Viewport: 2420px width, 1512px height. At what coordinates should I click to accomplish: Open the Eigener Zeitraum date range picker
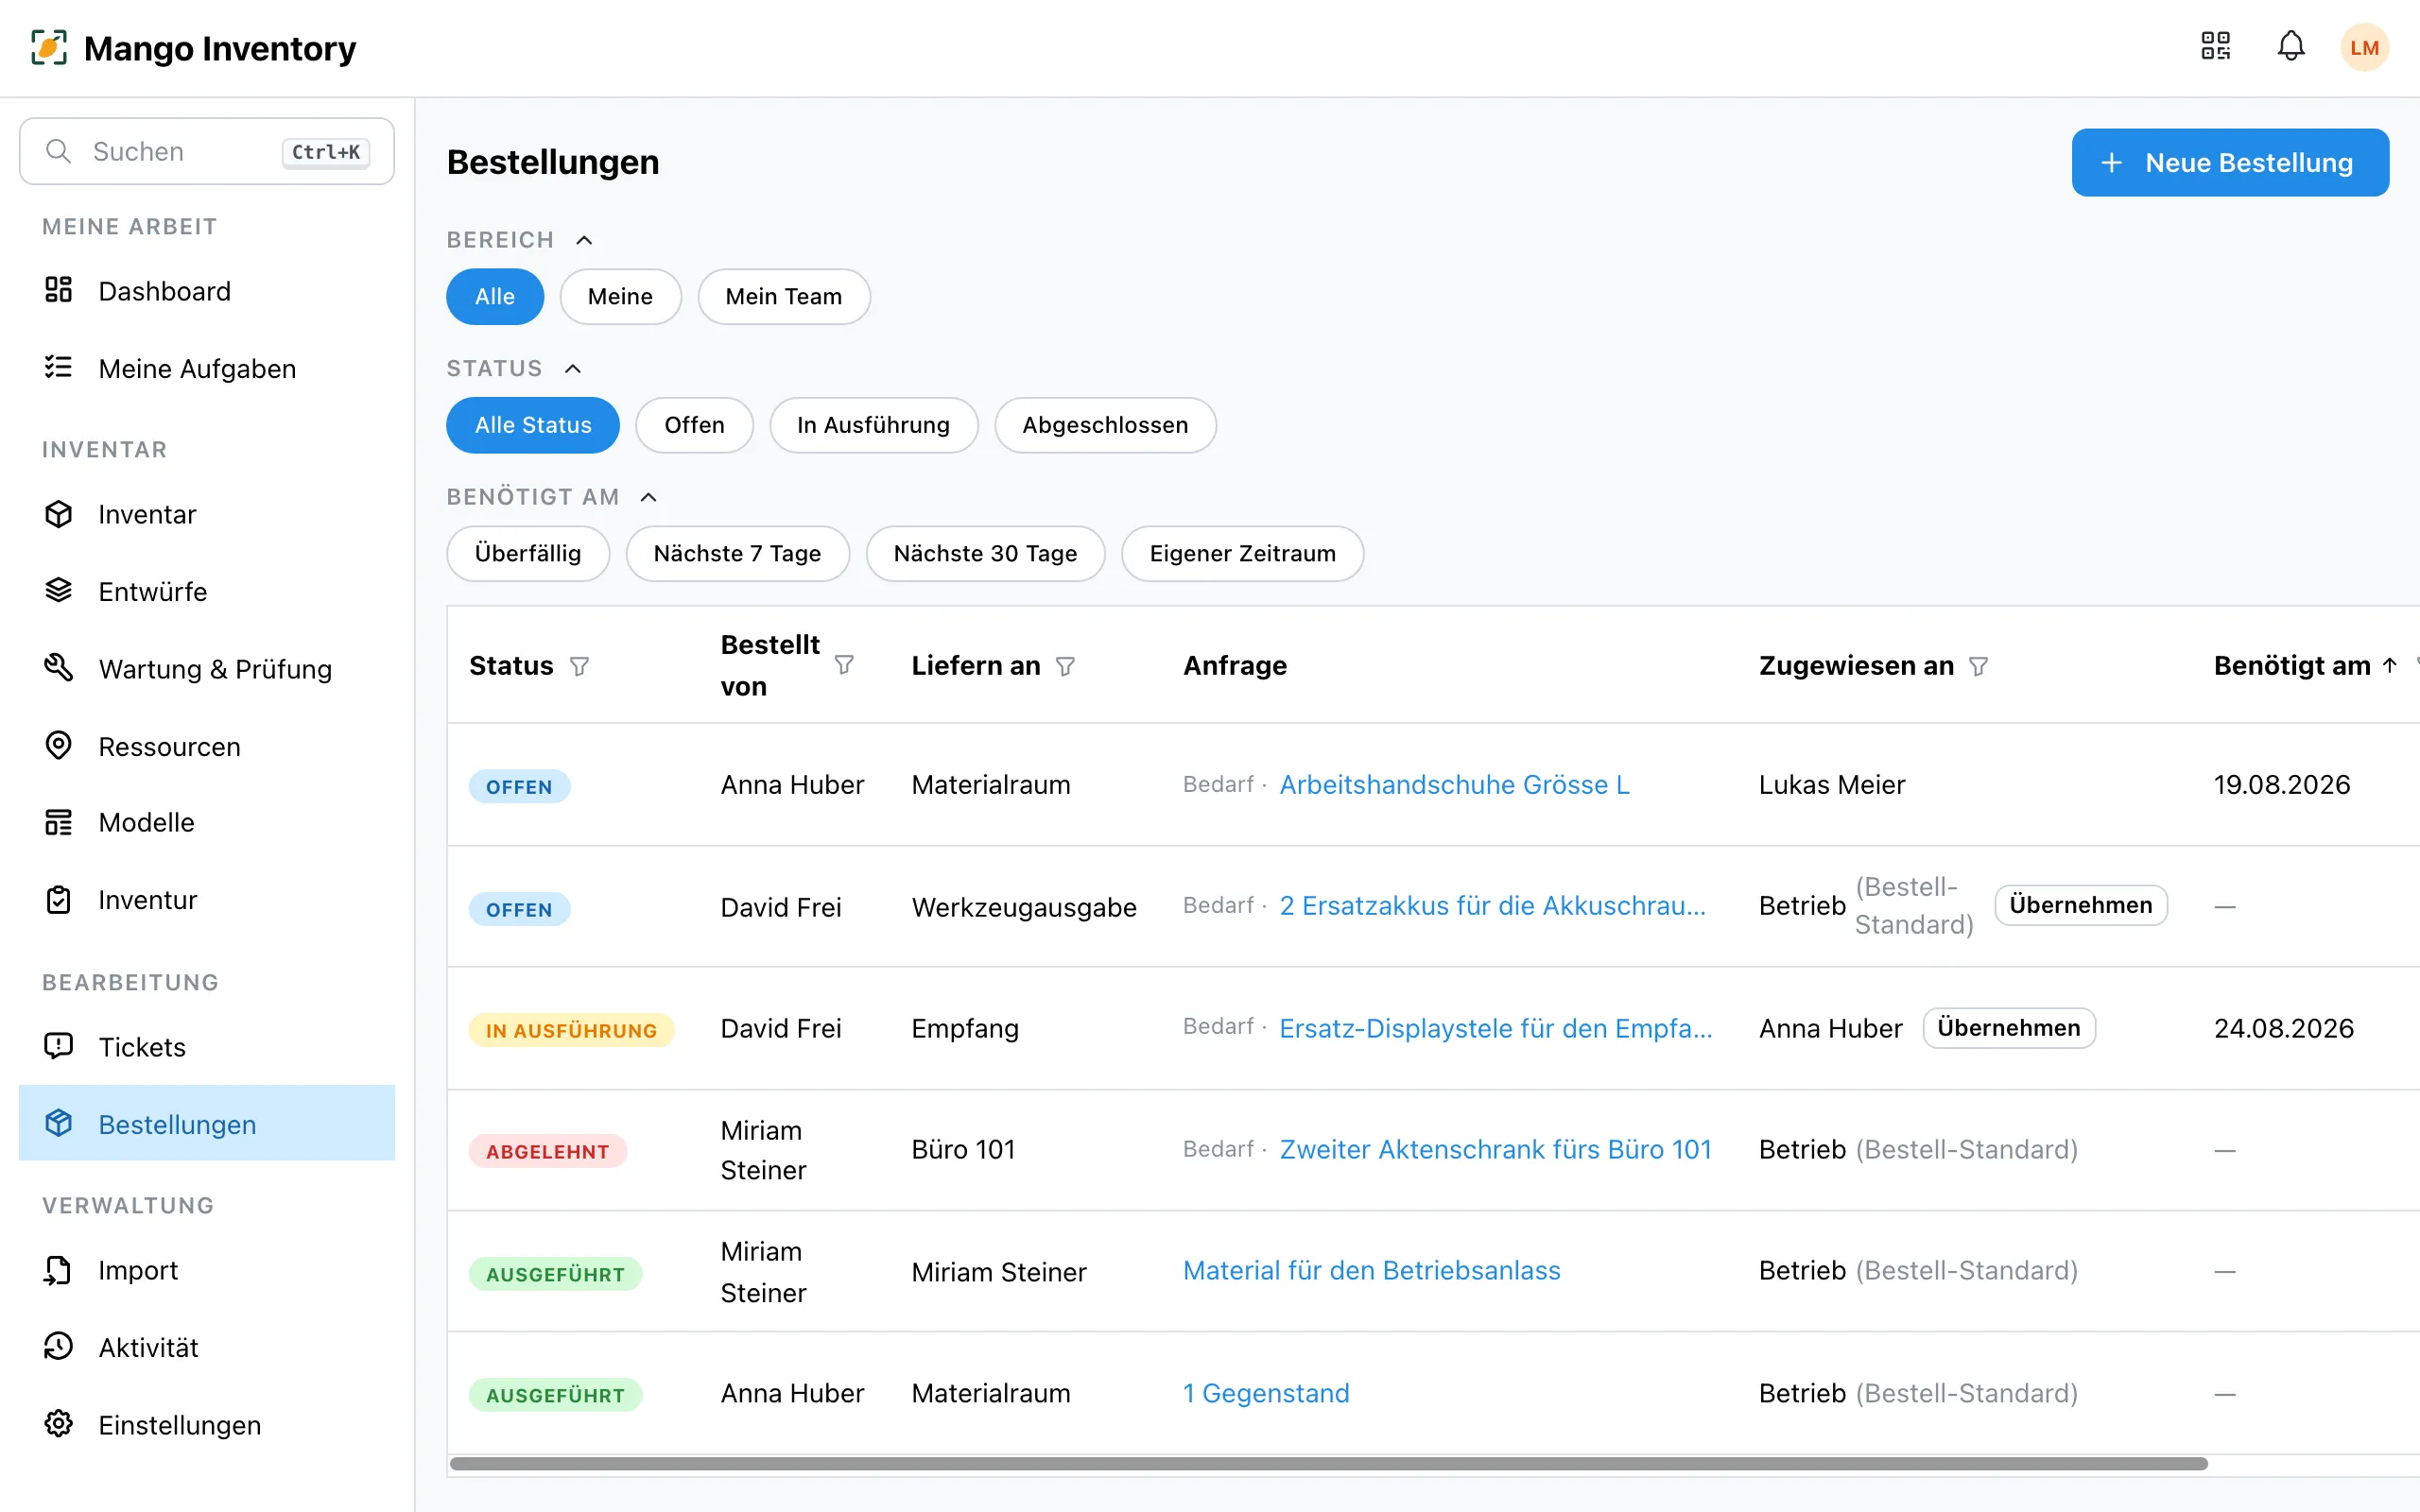coord(1242,553)
